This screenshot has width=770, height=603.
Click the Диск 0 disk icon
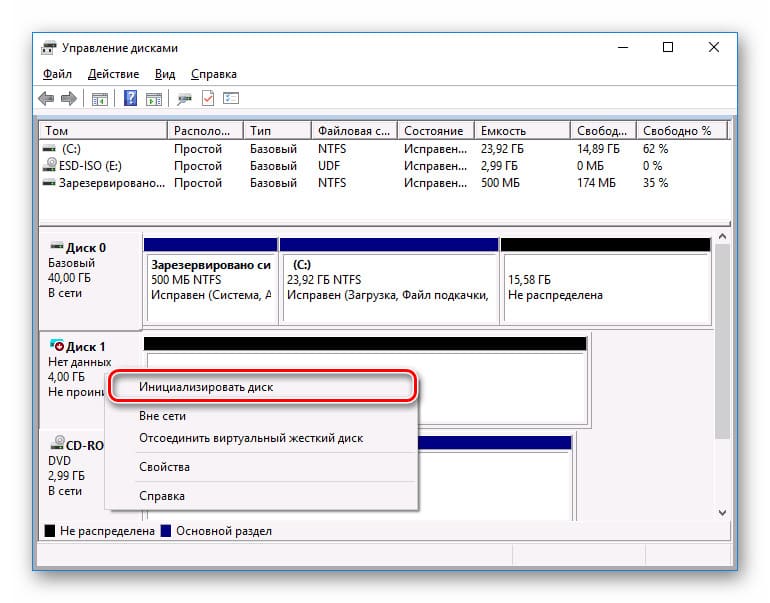57,246
